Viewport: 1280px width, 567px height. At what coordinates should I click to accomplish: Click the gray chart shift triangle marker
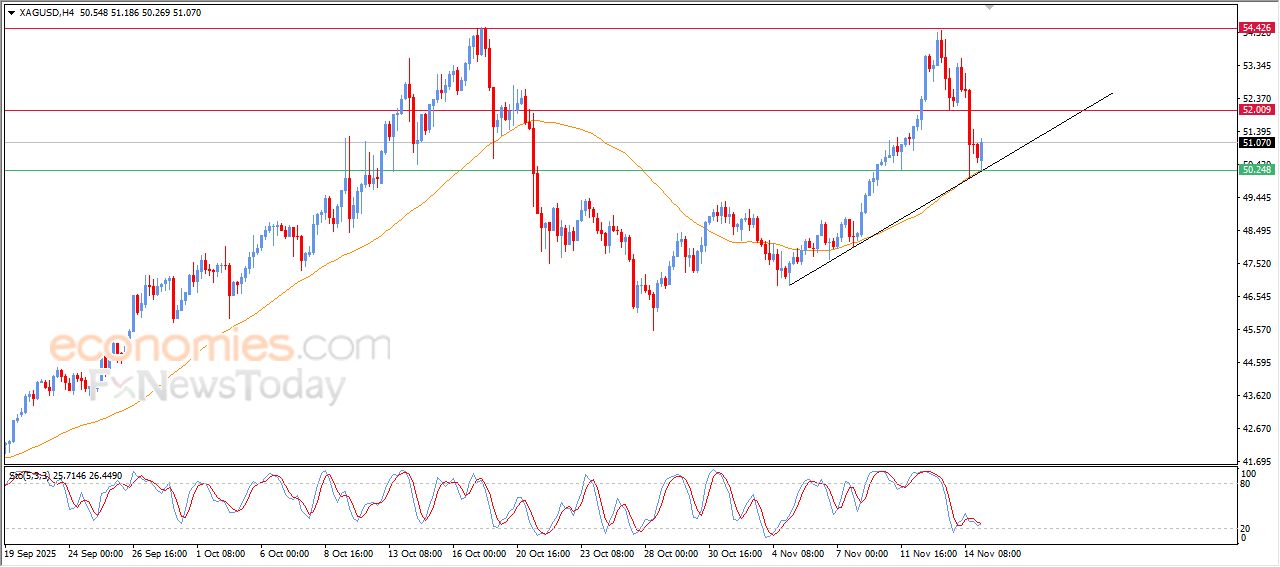[990, 7]
